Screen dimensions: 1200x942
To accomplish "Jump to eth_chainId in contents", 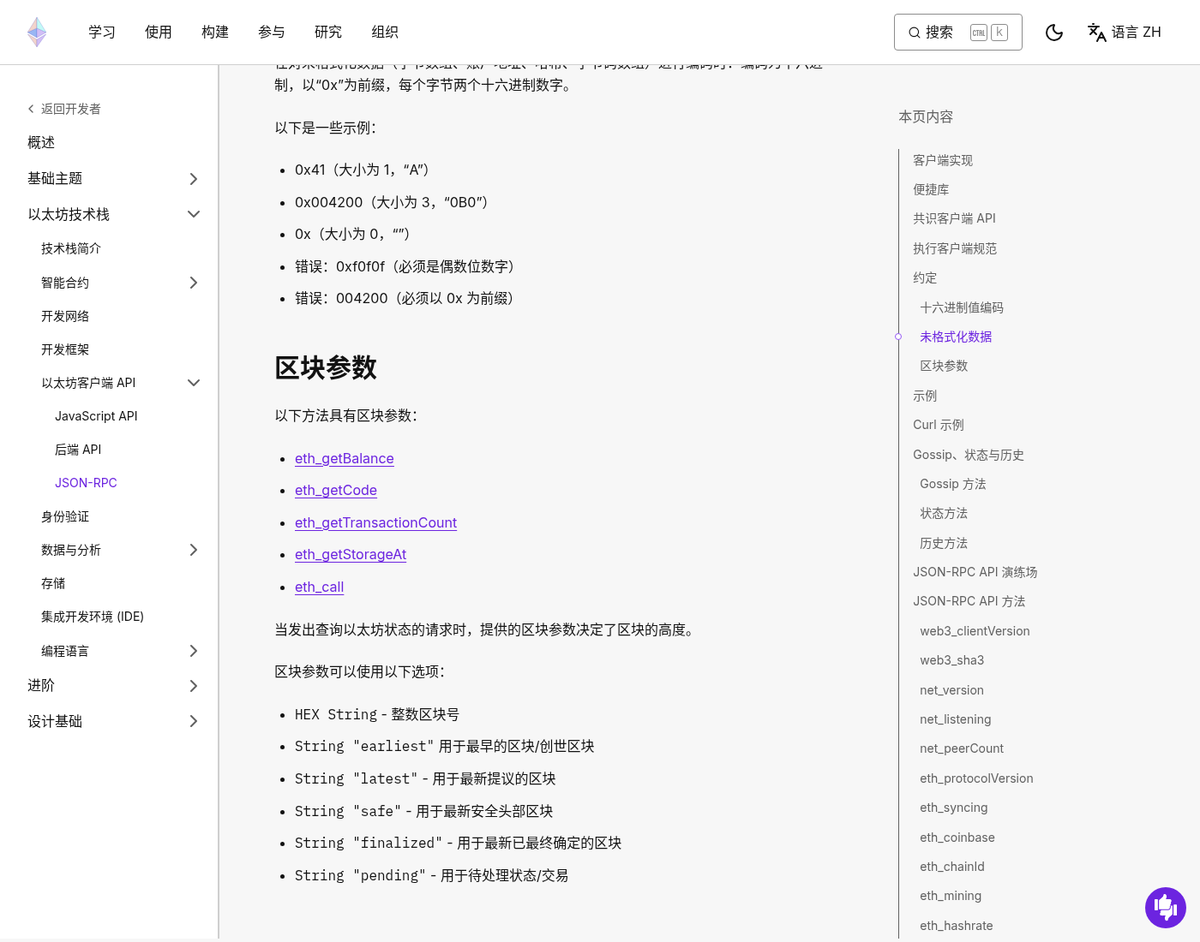I will (952, 866).
